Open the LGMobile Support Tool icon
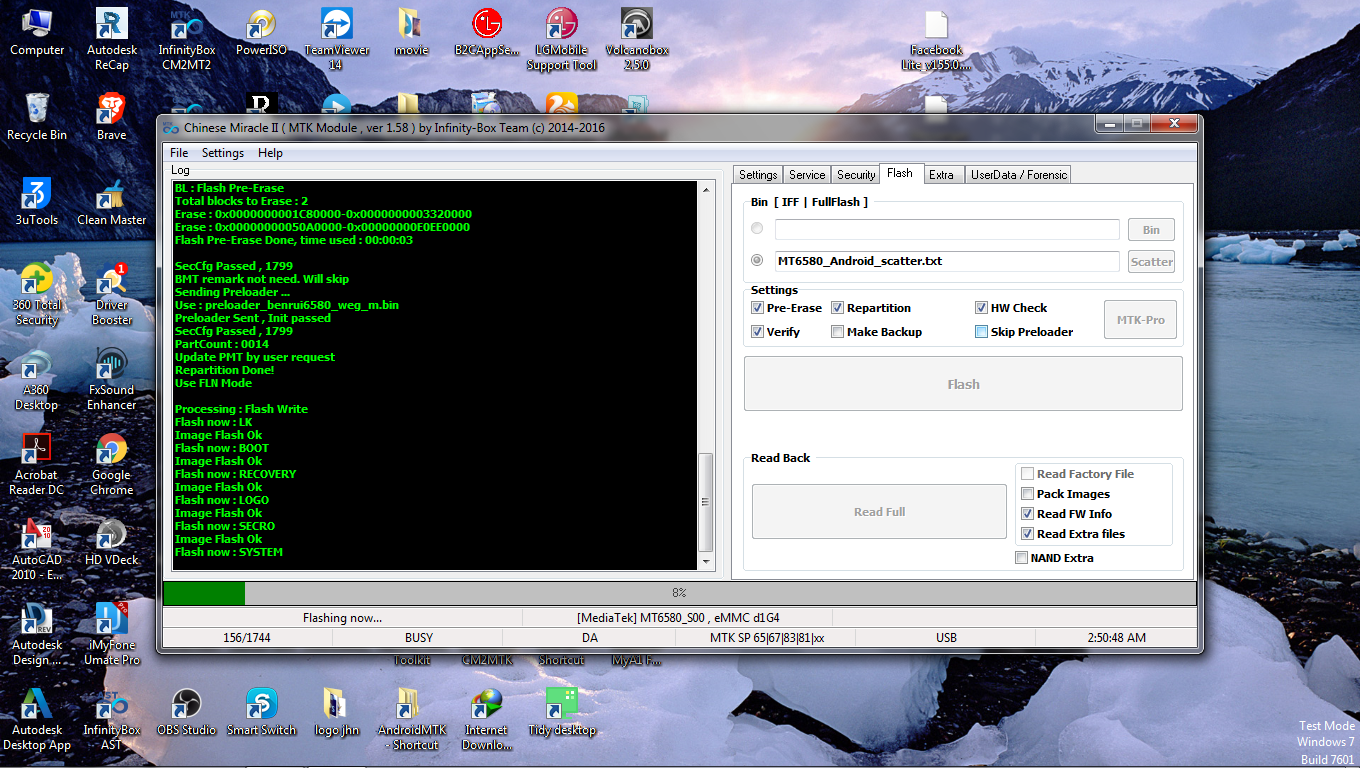This screenshot has width=1360, height=768. [x=561, y=38]
